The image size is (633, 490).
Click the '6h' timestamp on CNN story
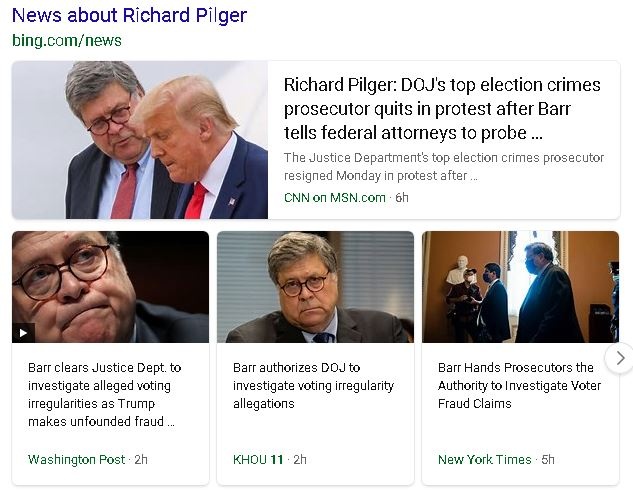(x=402, y=197)
